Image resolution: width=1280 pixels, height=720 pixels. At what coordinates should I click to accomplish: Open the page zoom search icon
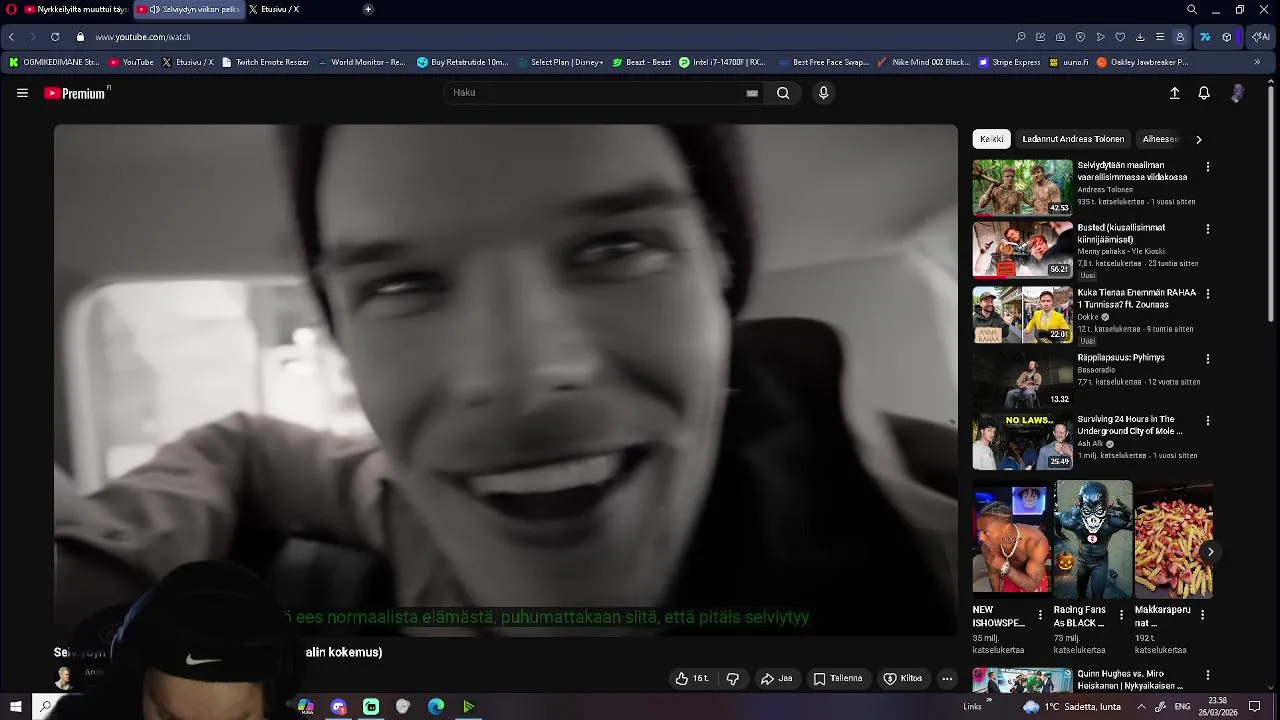coord(1021,37)
